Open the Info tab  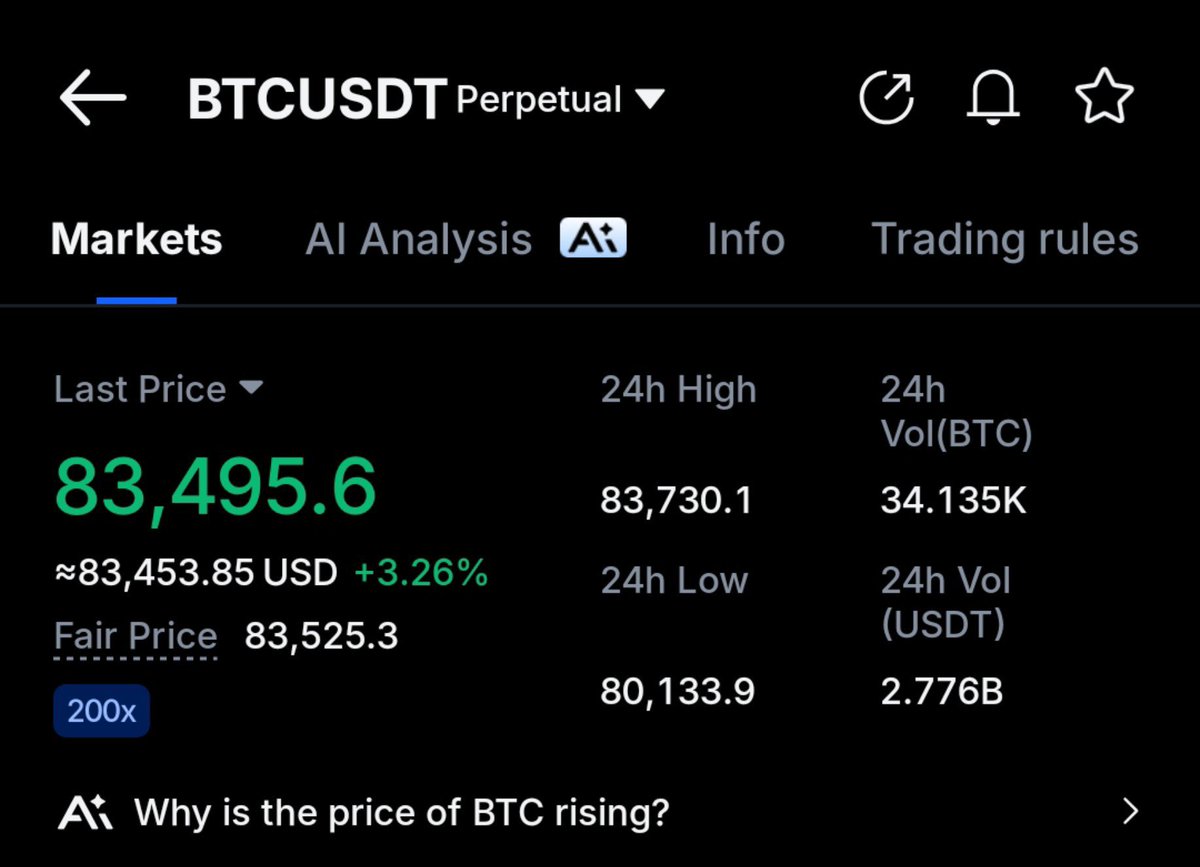coord(746,240)
